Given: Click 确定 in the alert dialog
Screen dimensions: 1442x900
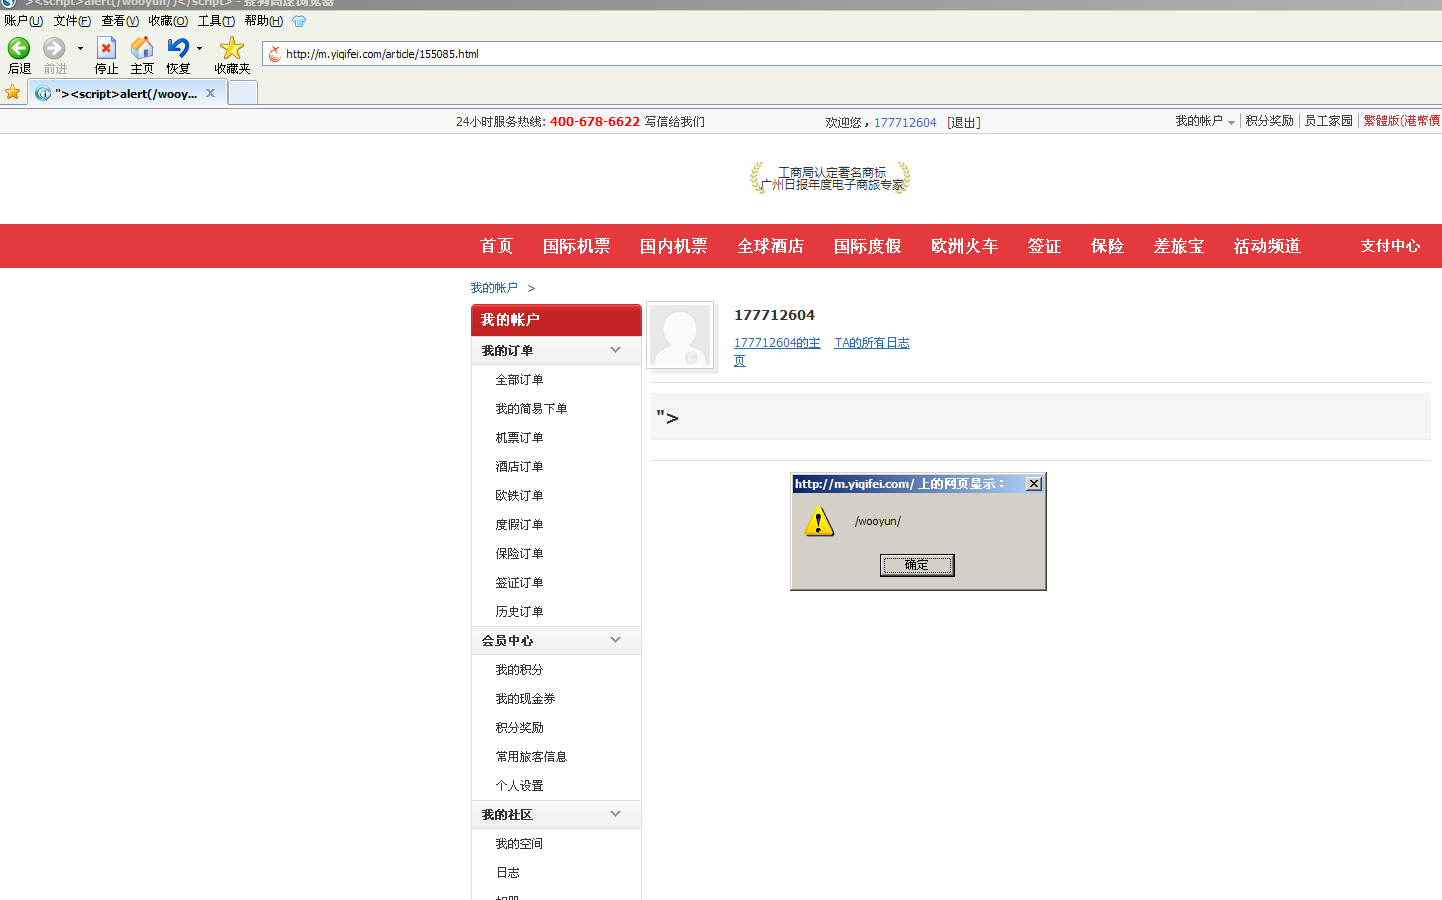Looking at the screenshot, I should click(x=917, y=565).
